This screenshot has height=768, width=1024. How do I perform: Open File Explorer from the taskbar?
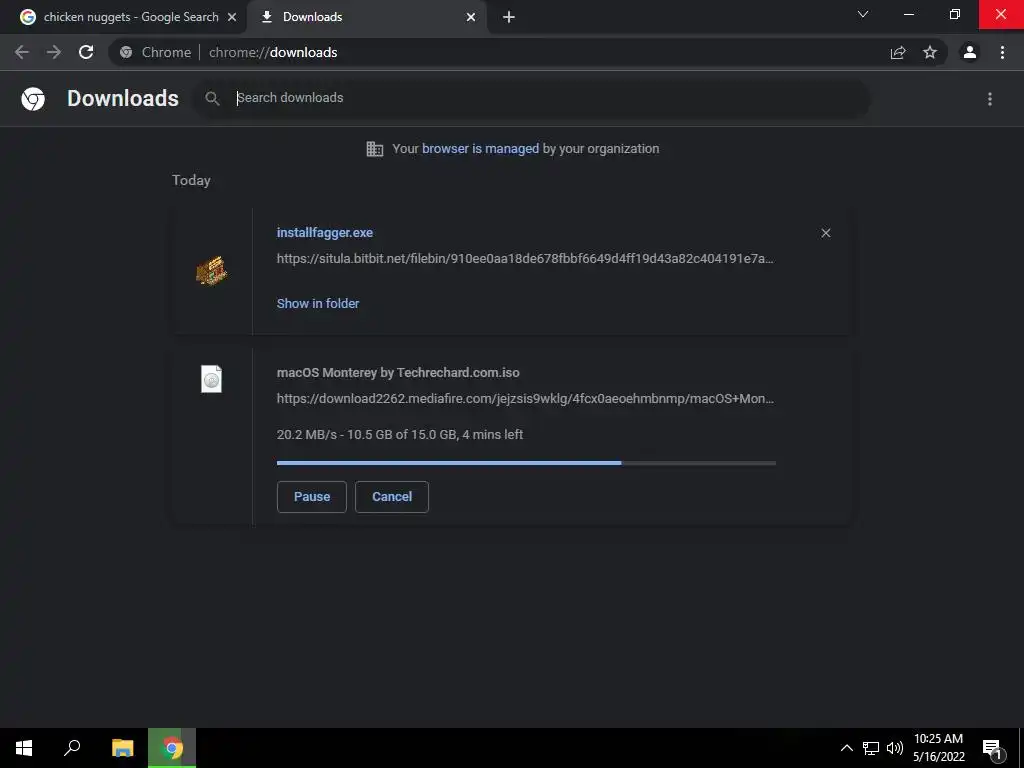(122, 748)
